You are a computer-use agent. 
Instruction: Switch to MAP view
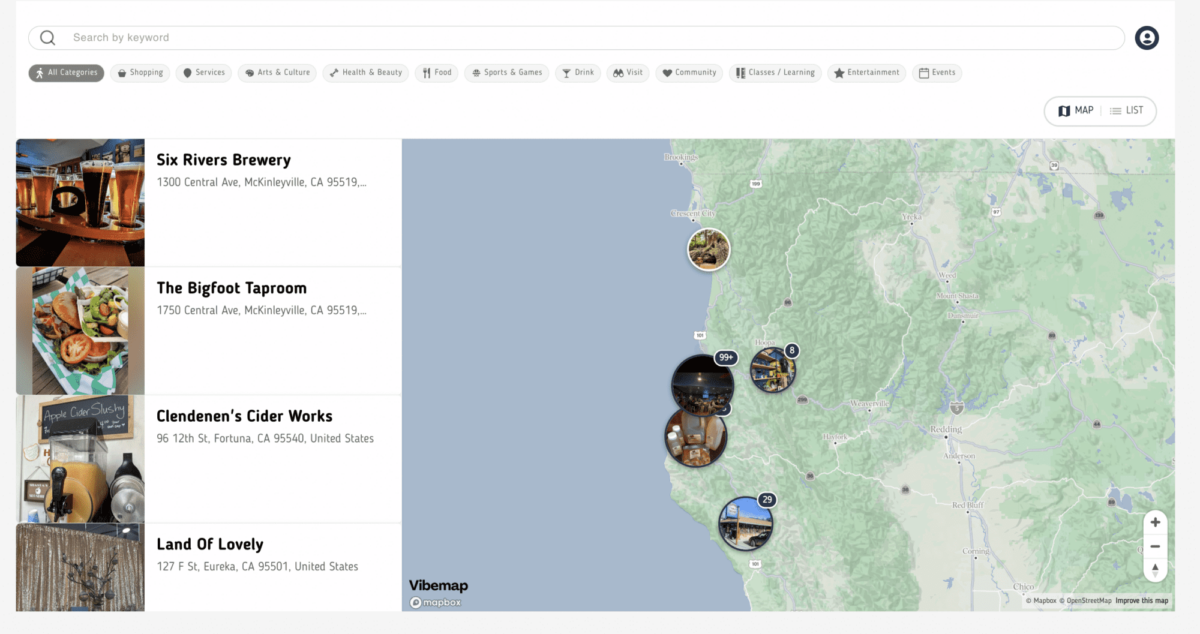tap(1076, 111)
